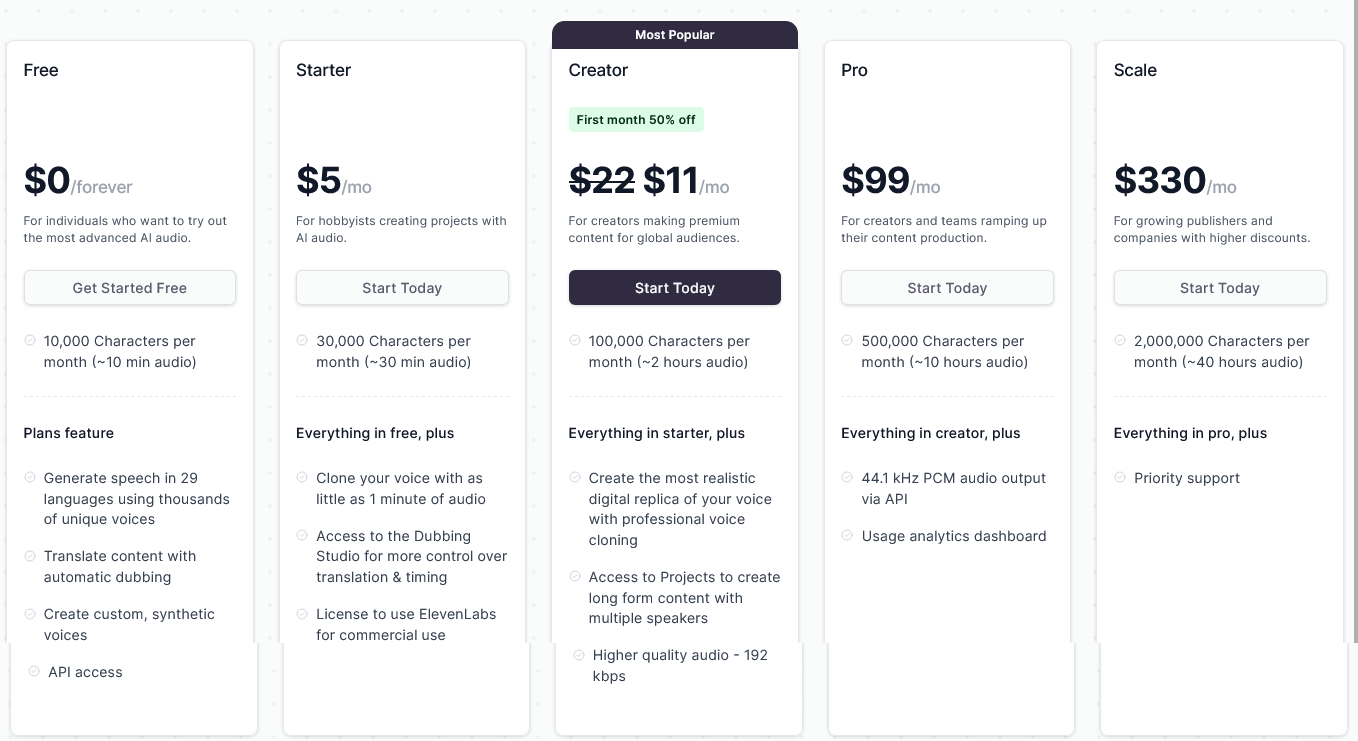This screenshot has width=1358, height=741.
Task: Click check icon beside 2,000,000 Characters per month
Action: click(1120, 341)
